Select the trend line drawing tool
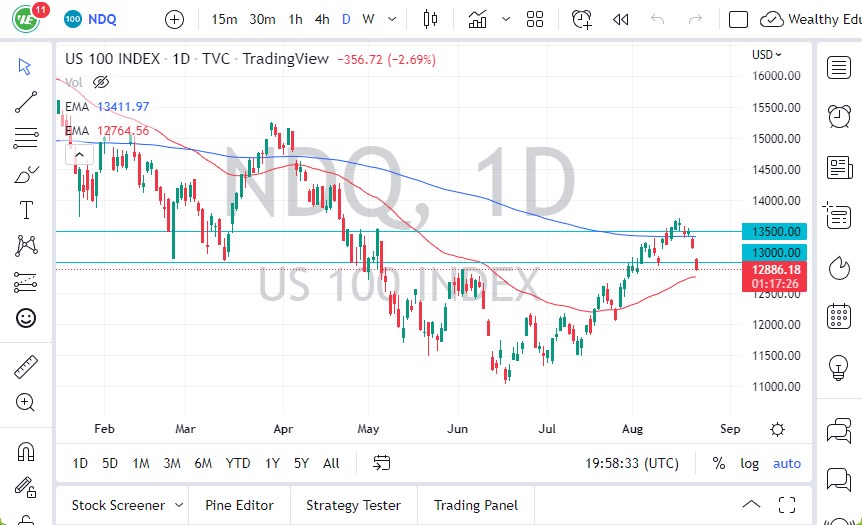Viewport: 862px width, 525px height. pos(26,101)
